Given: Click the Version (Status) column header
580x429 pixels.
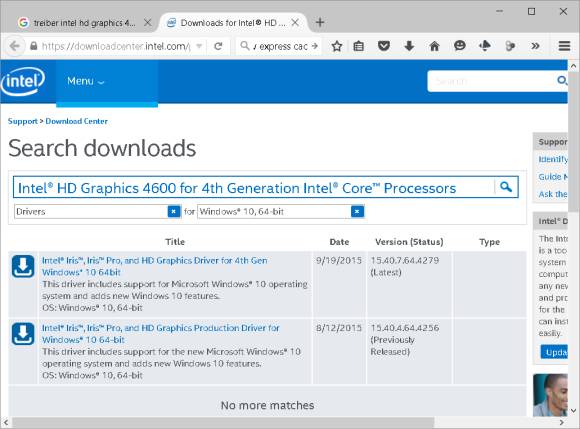Looking at the screenshot, I should pyautogui.click(x=409, y=242).
